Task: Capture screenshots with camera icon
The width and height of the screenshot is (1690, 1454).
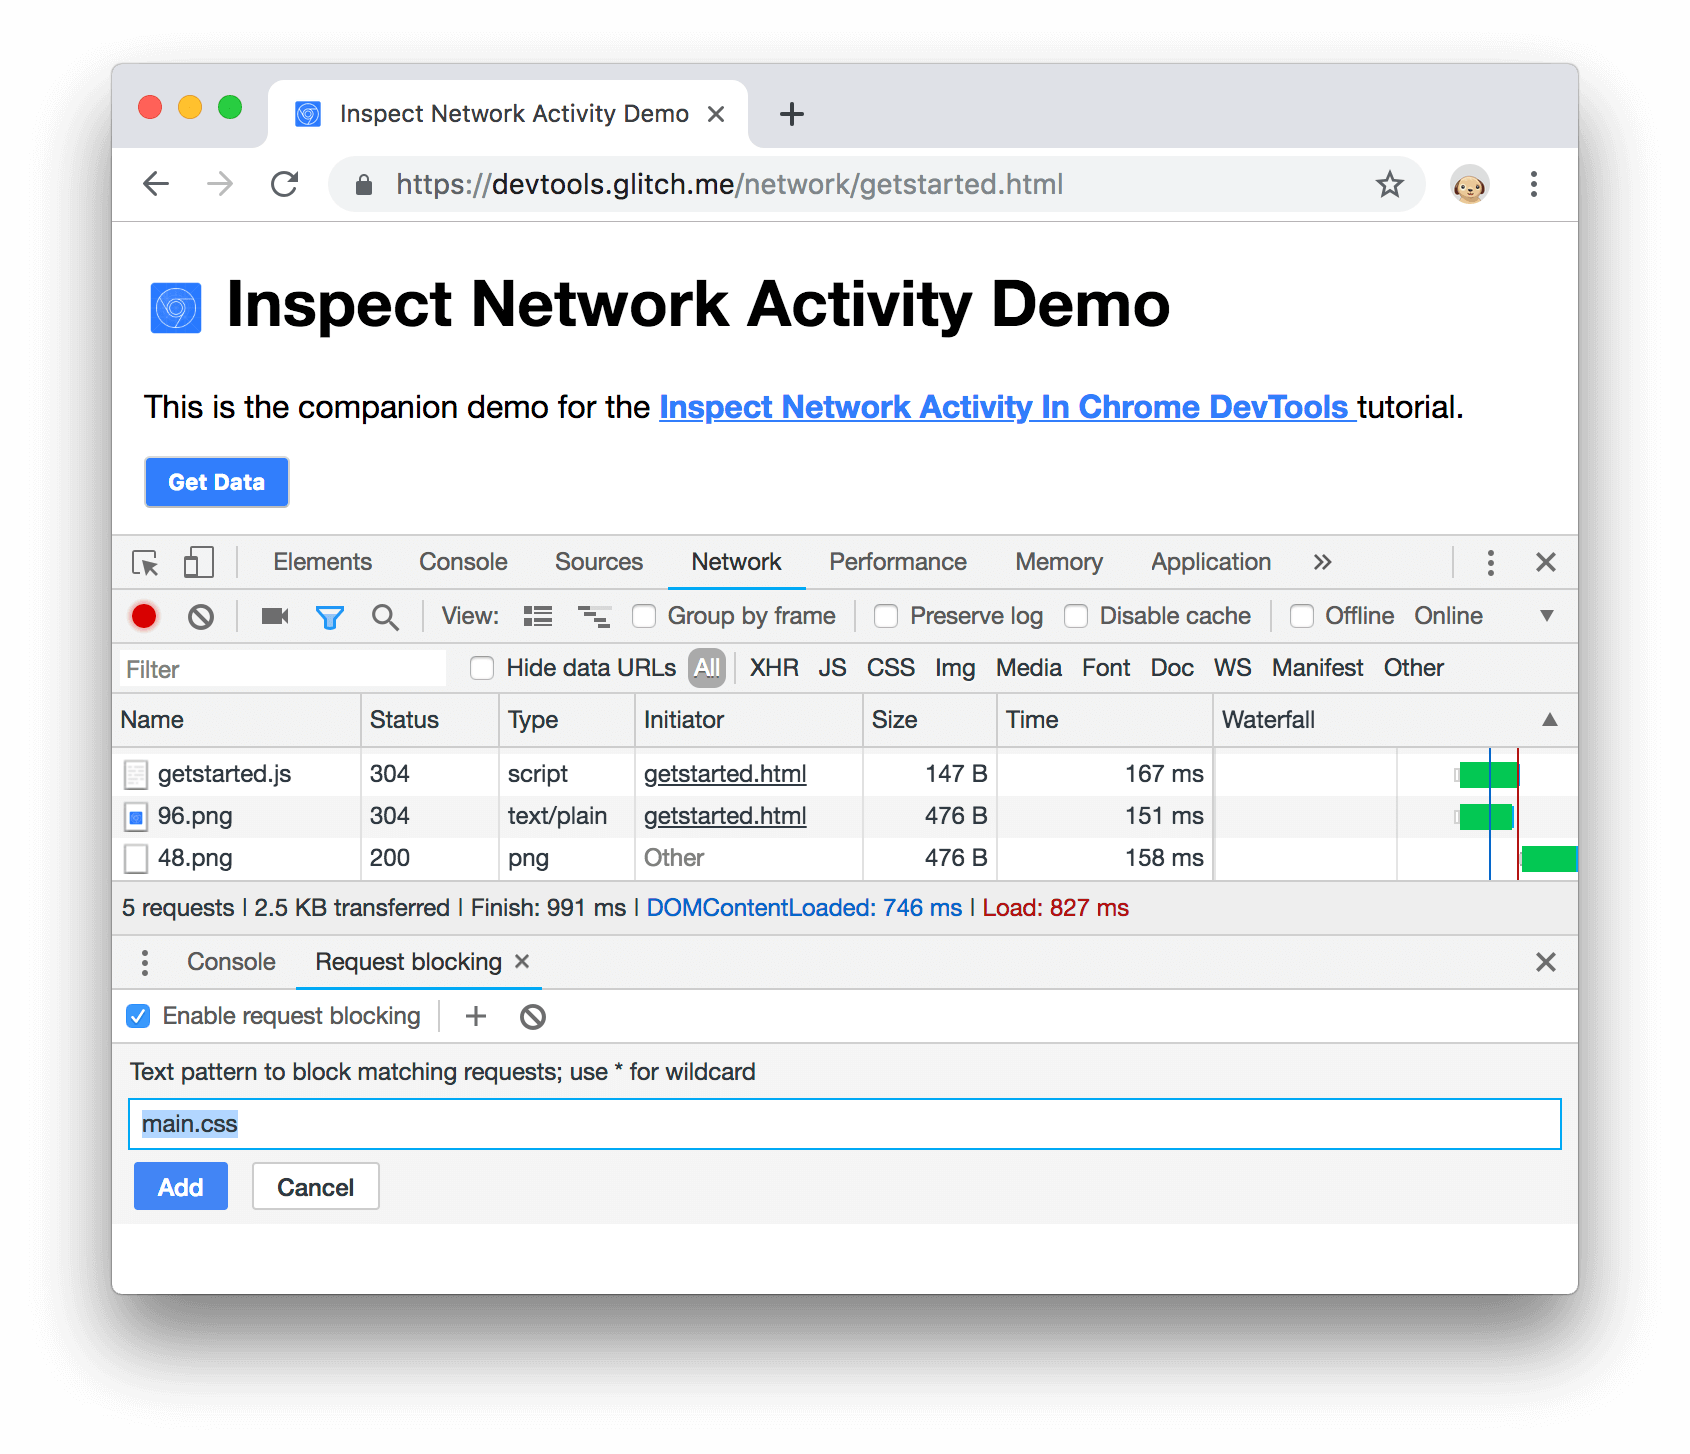Action: pyautogui.click(x=274, y=616)
